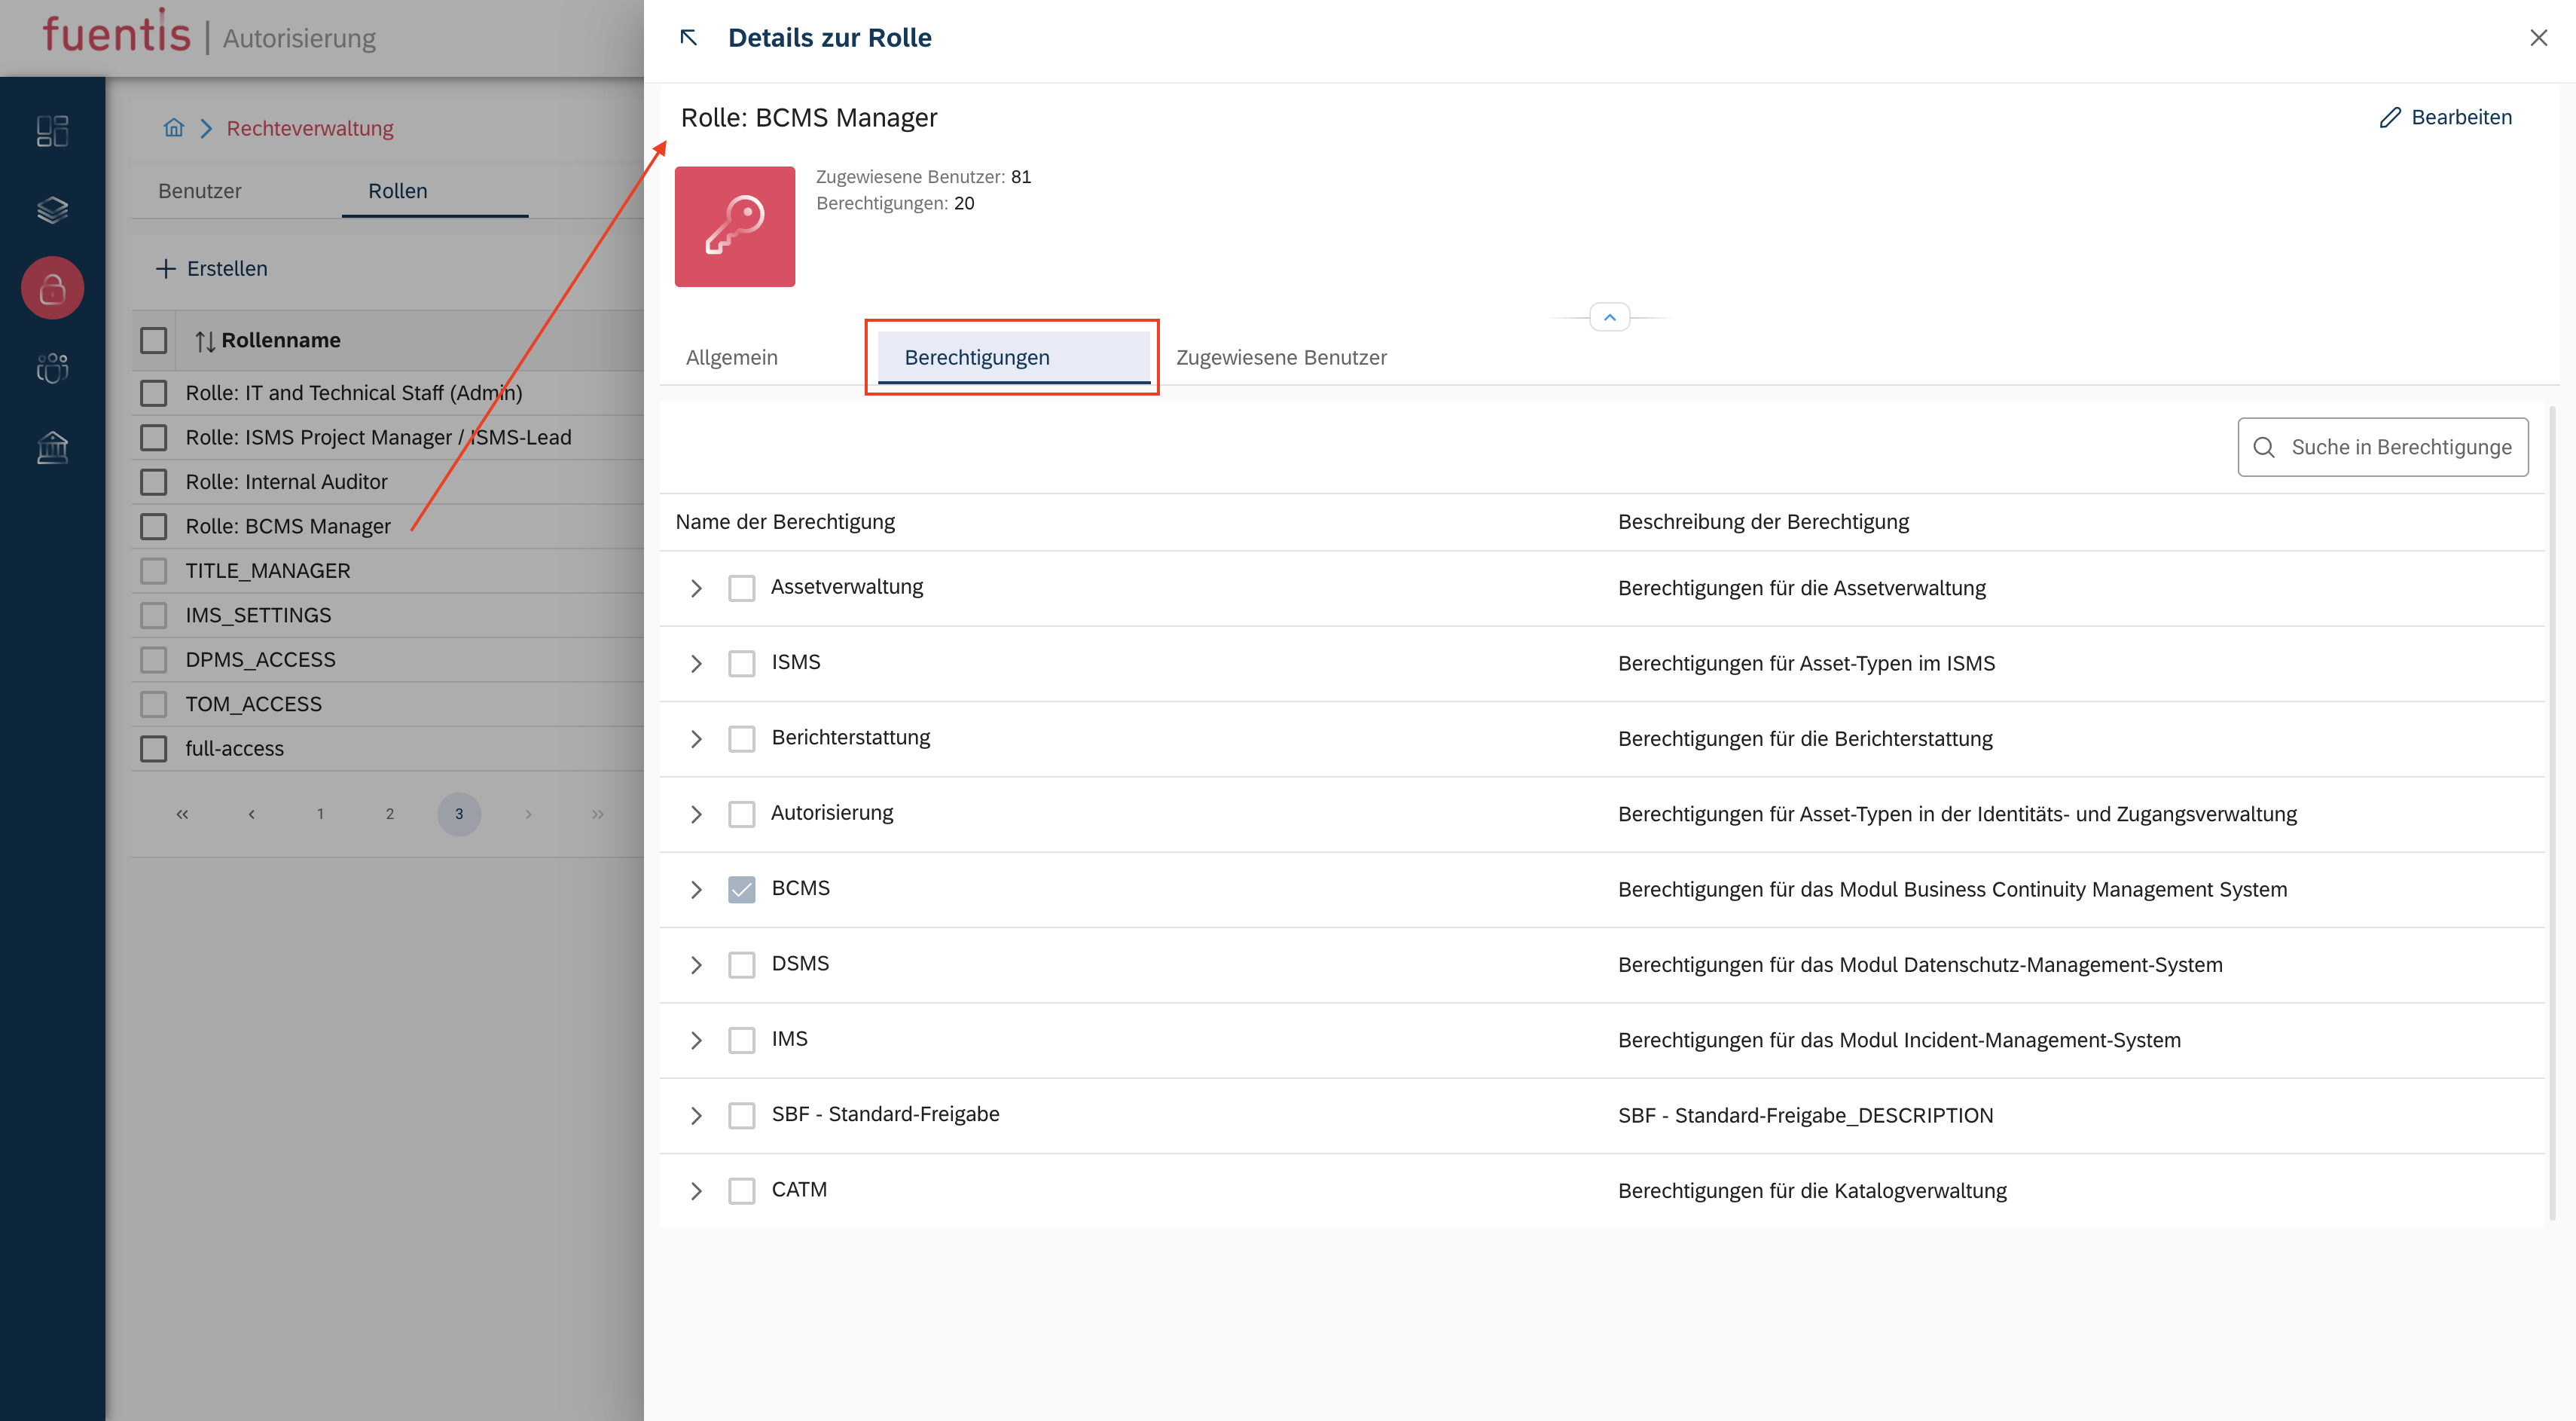Image resolution: width=2576 pixels, height=1421 pixels.
Task: Uncheck the BCMS permission checkbox
Action: pyautogui.click(x=741, y=889)
